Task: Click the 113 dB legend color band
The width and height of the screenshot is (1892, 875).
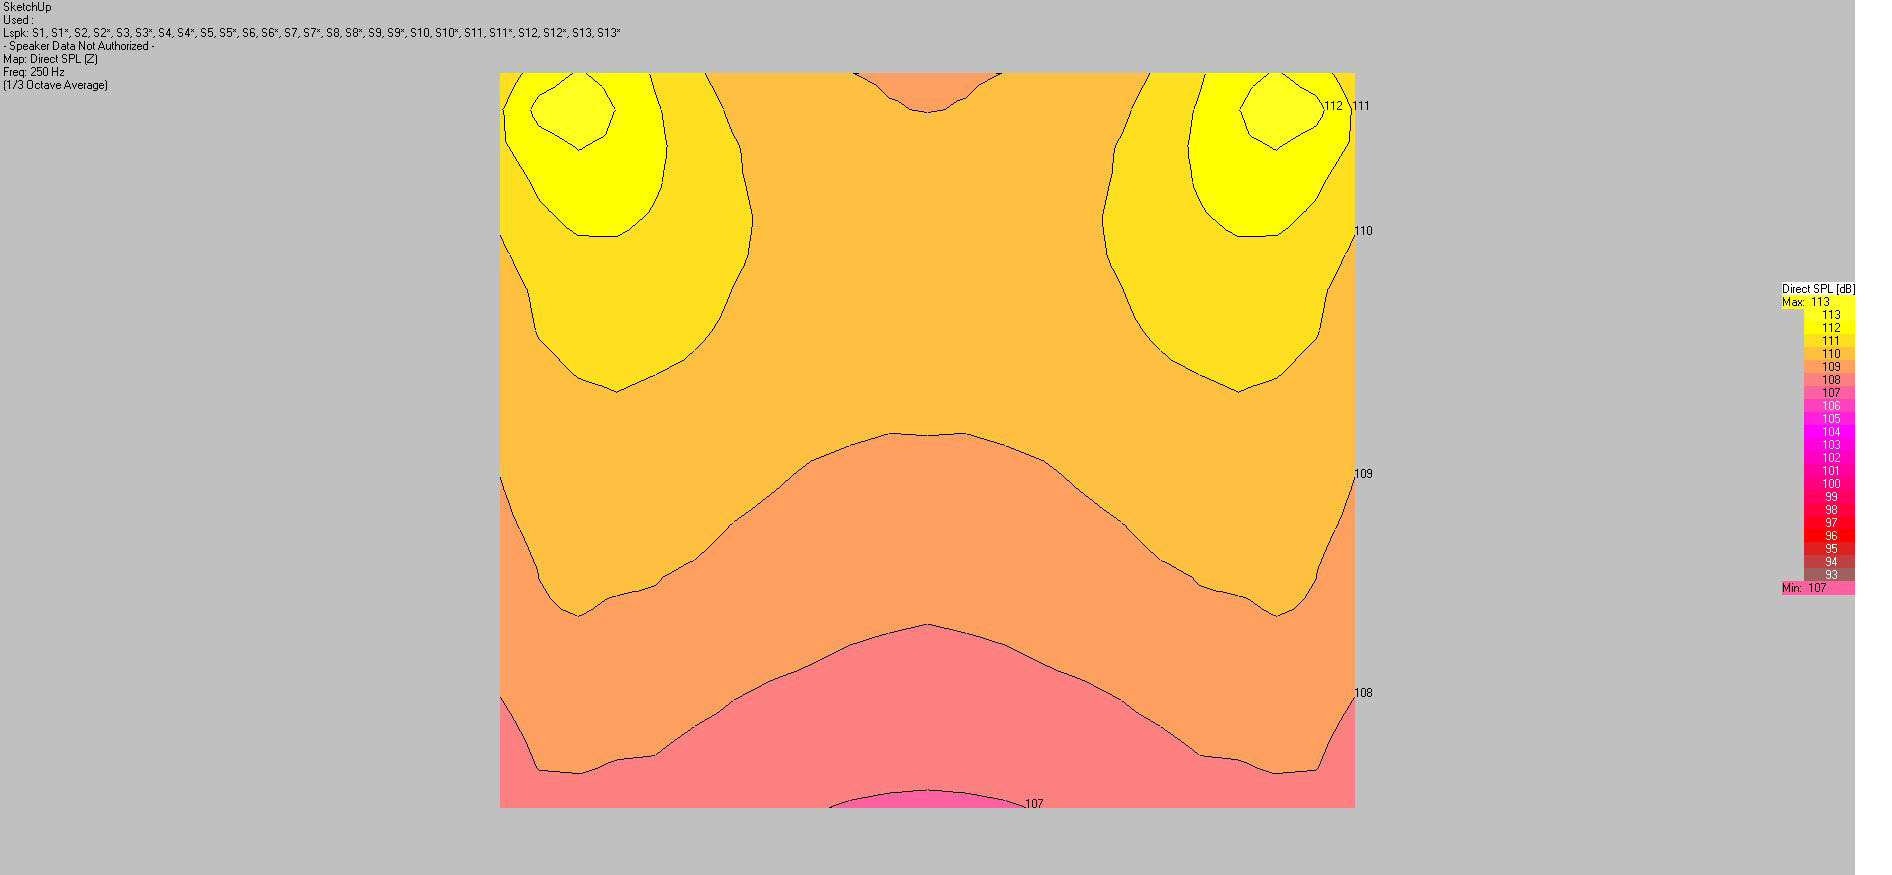Action: point(1829,315)
